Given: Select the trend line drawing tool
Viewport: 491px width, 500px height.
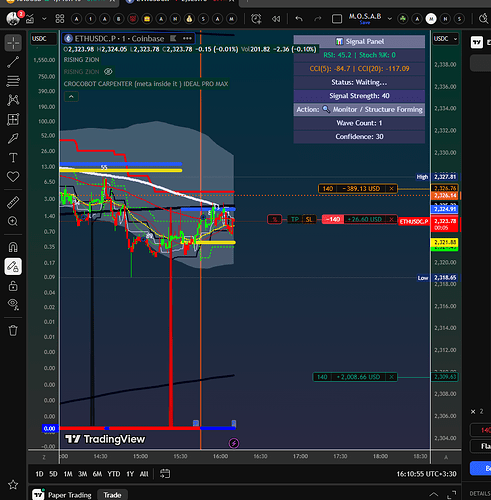Looking at the screenshot, I should (13, 62).
